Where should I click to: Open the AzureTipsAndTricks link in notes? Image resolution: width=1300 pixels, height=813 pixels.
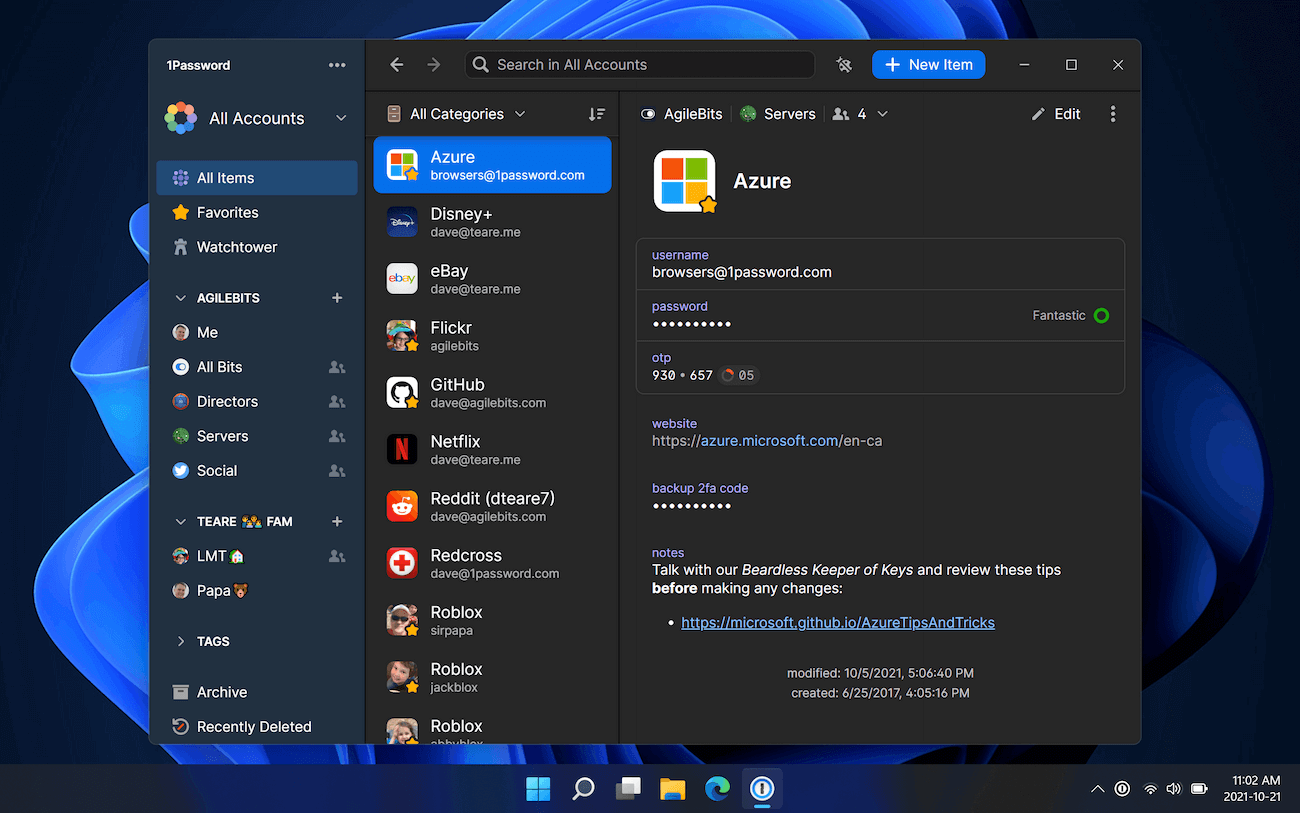837,622
